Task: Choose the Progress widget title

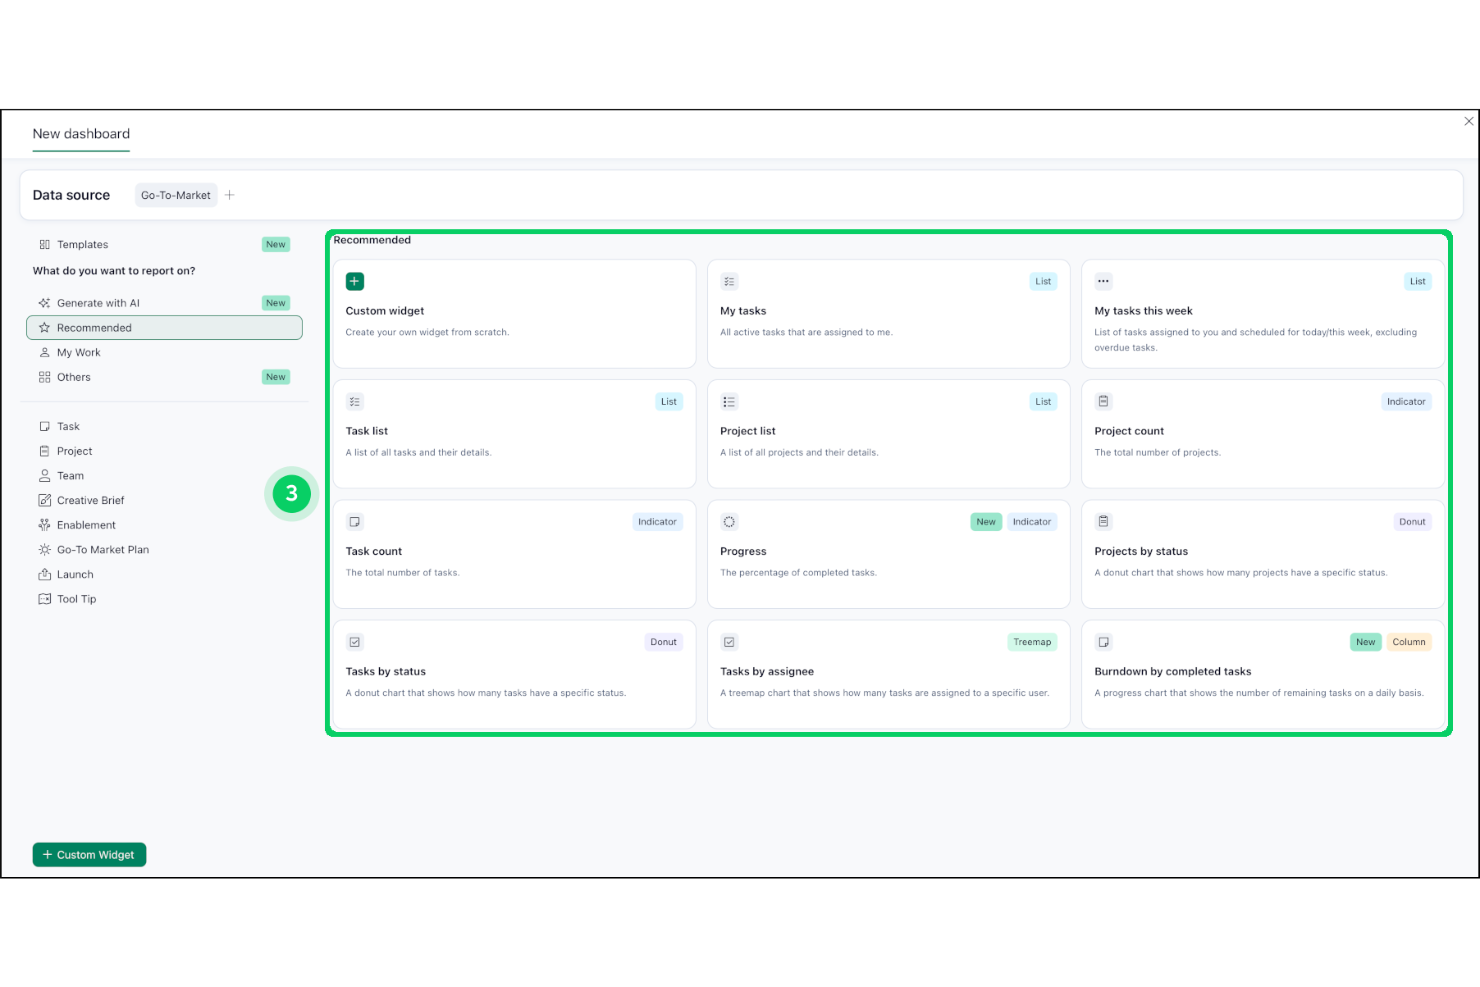Action: coord(743,551)
